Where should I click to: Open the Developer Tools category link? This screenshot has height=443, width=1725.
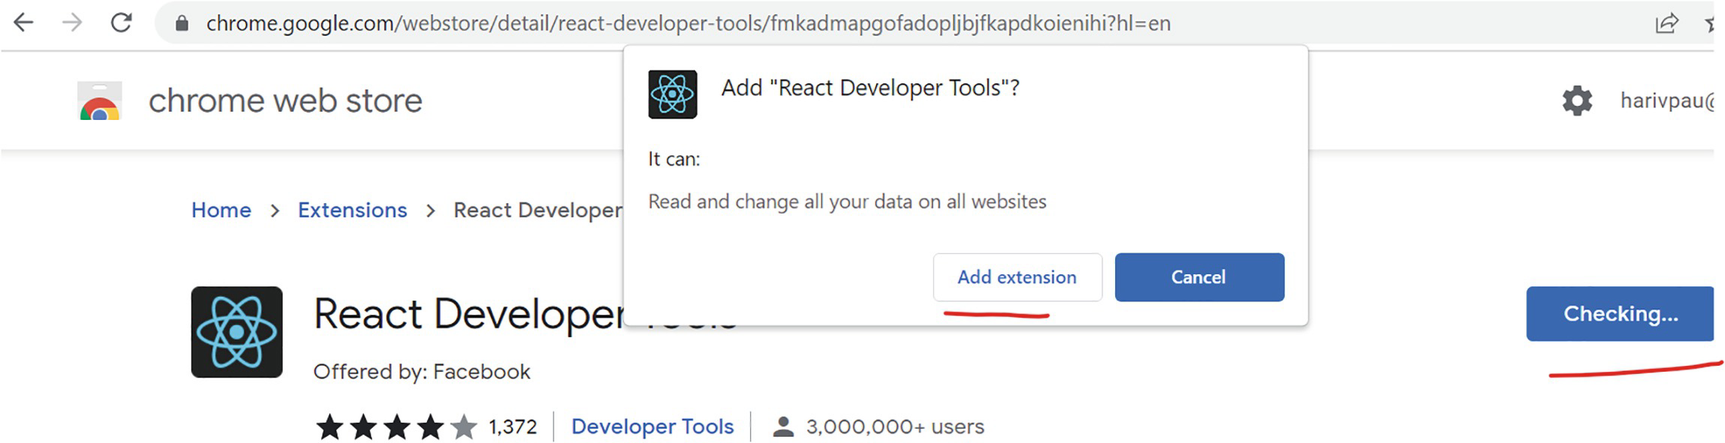[652, 427]
